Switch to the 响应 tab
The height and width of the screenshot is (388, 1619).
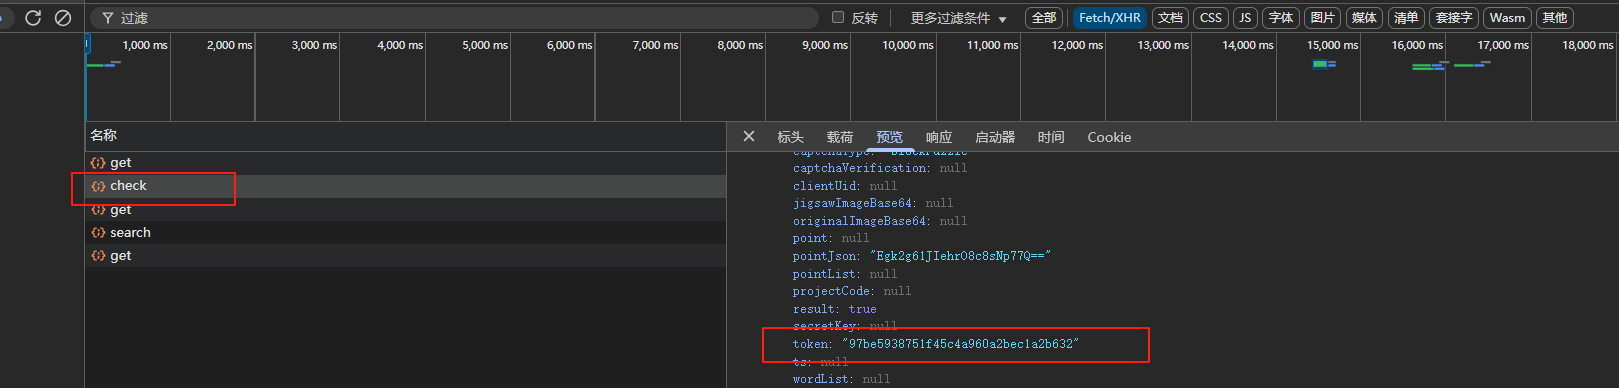[x=939, y=137]
